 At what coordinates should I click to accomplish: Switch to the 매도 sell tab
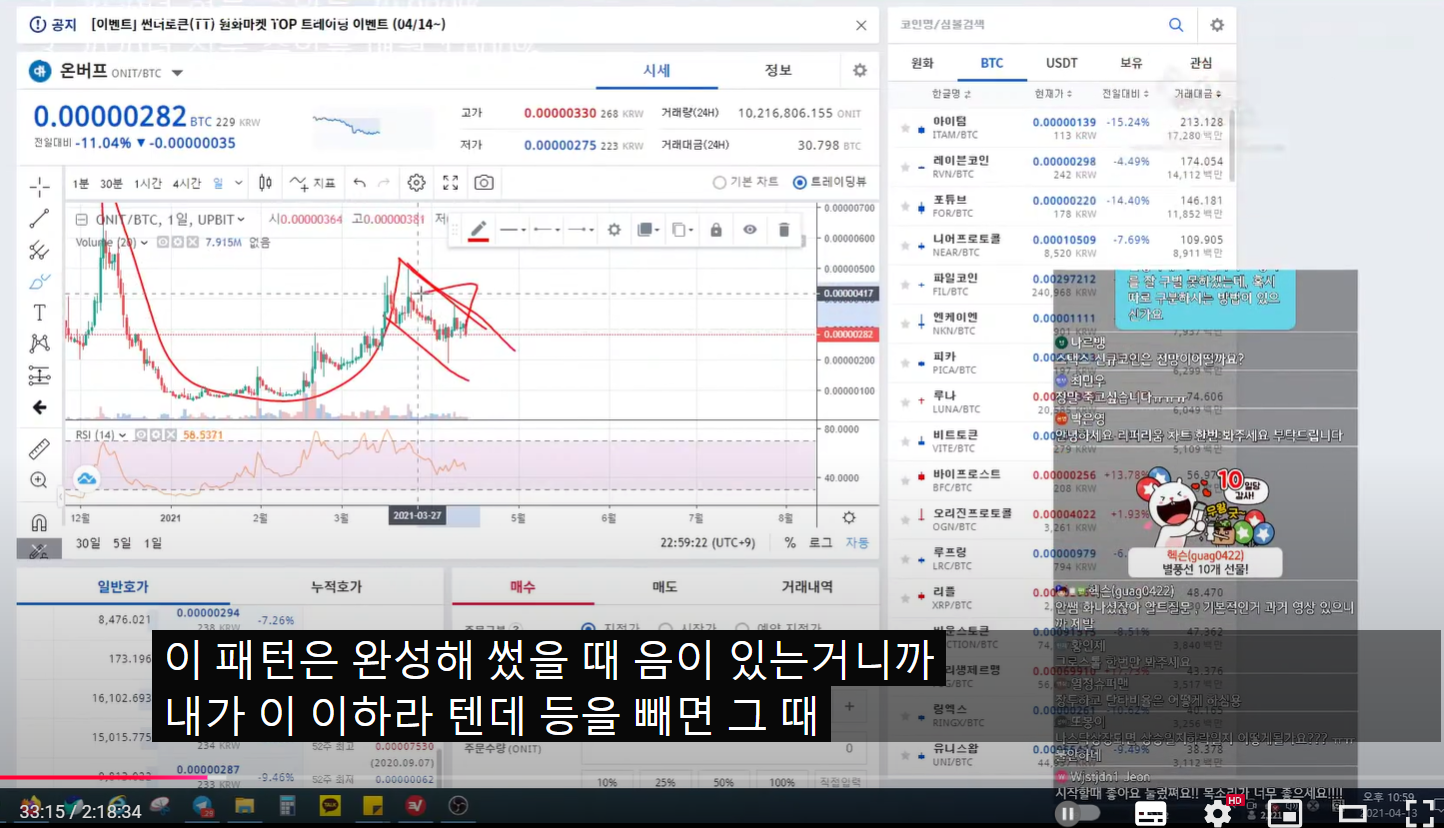click(665, 587)
